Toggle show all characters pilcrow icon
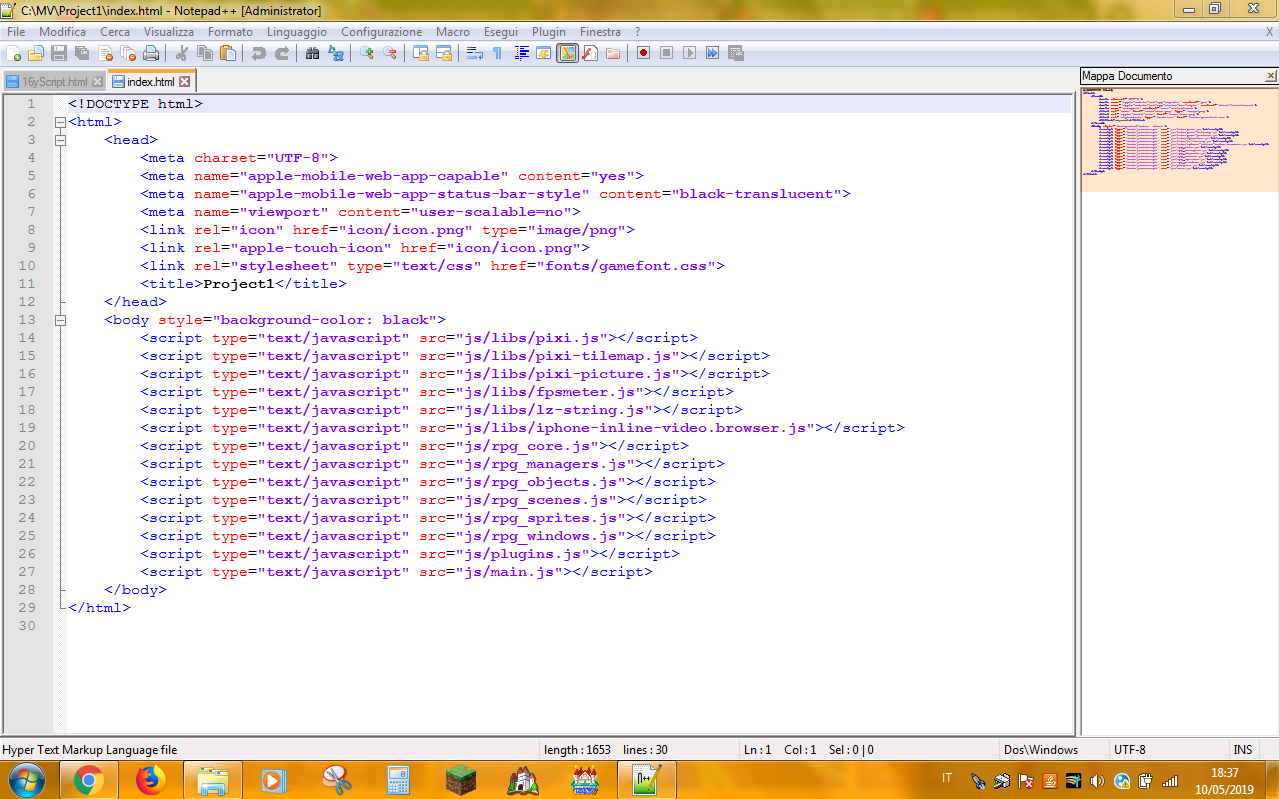This screenshot has width=1279, height=799. [498, 53]
